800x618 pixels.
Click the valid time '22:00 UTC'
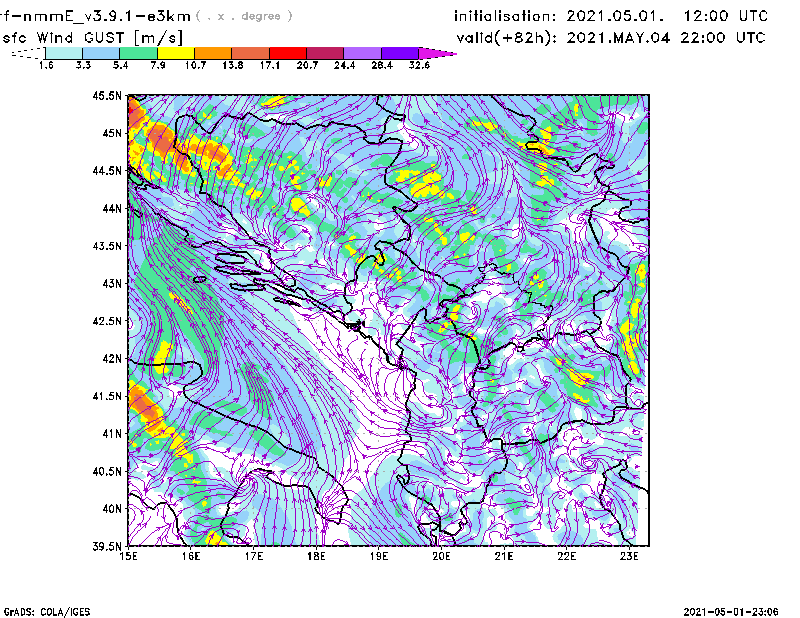pos(723,37)
